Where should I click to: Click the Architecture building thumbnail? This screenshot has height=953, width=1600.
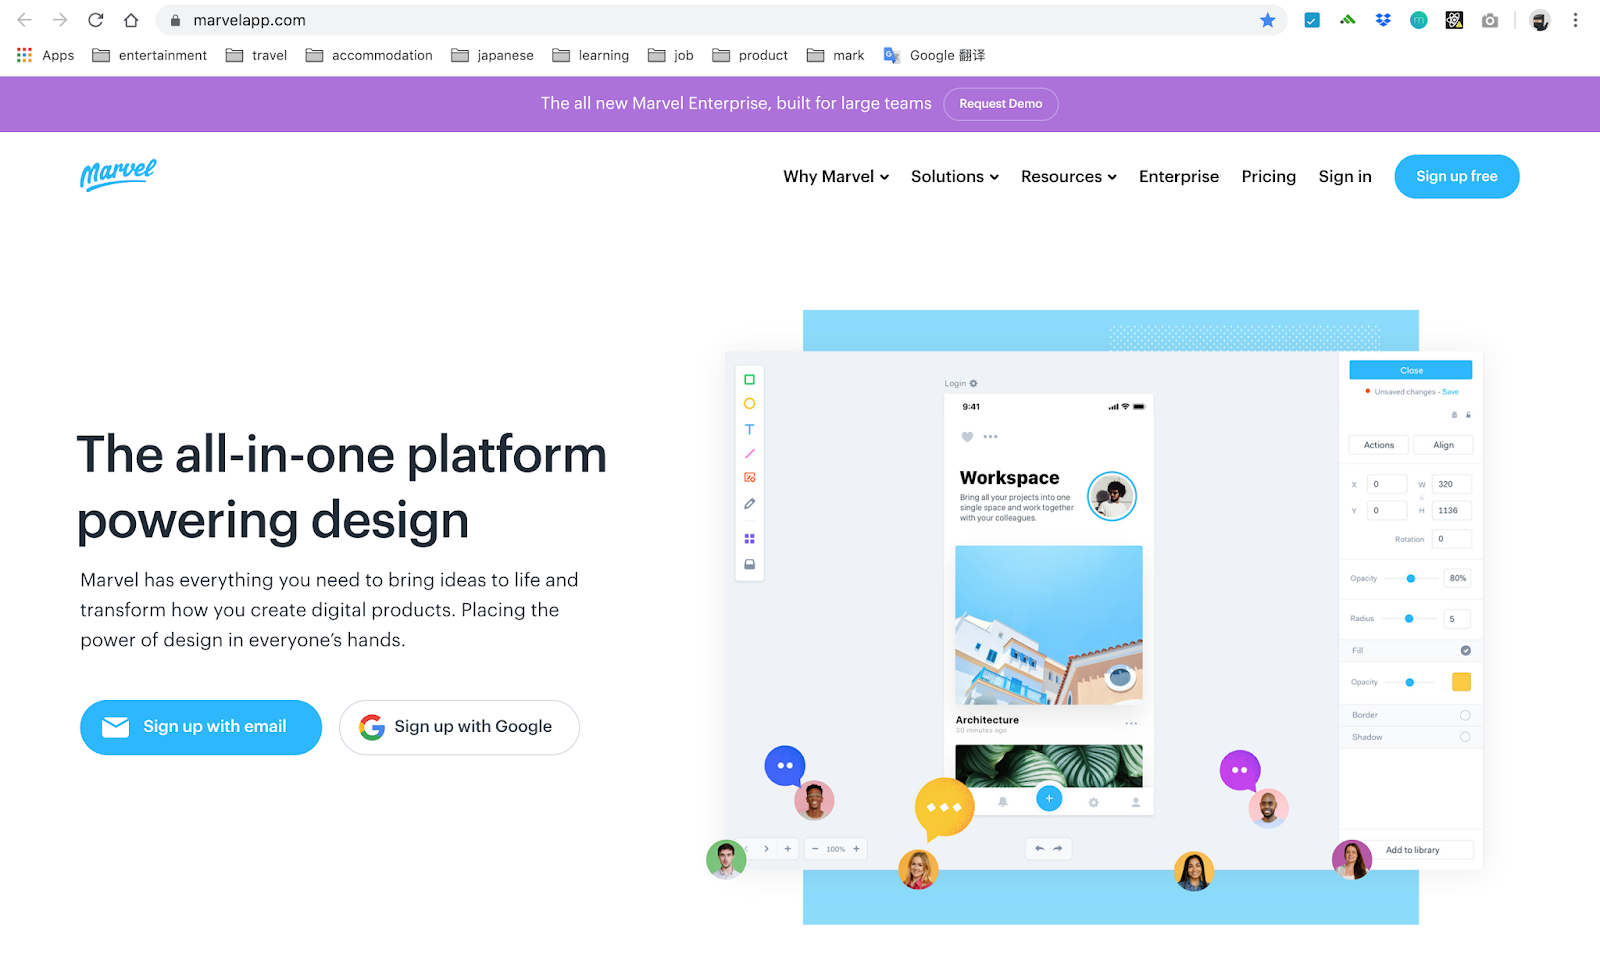click(1049, 624)
